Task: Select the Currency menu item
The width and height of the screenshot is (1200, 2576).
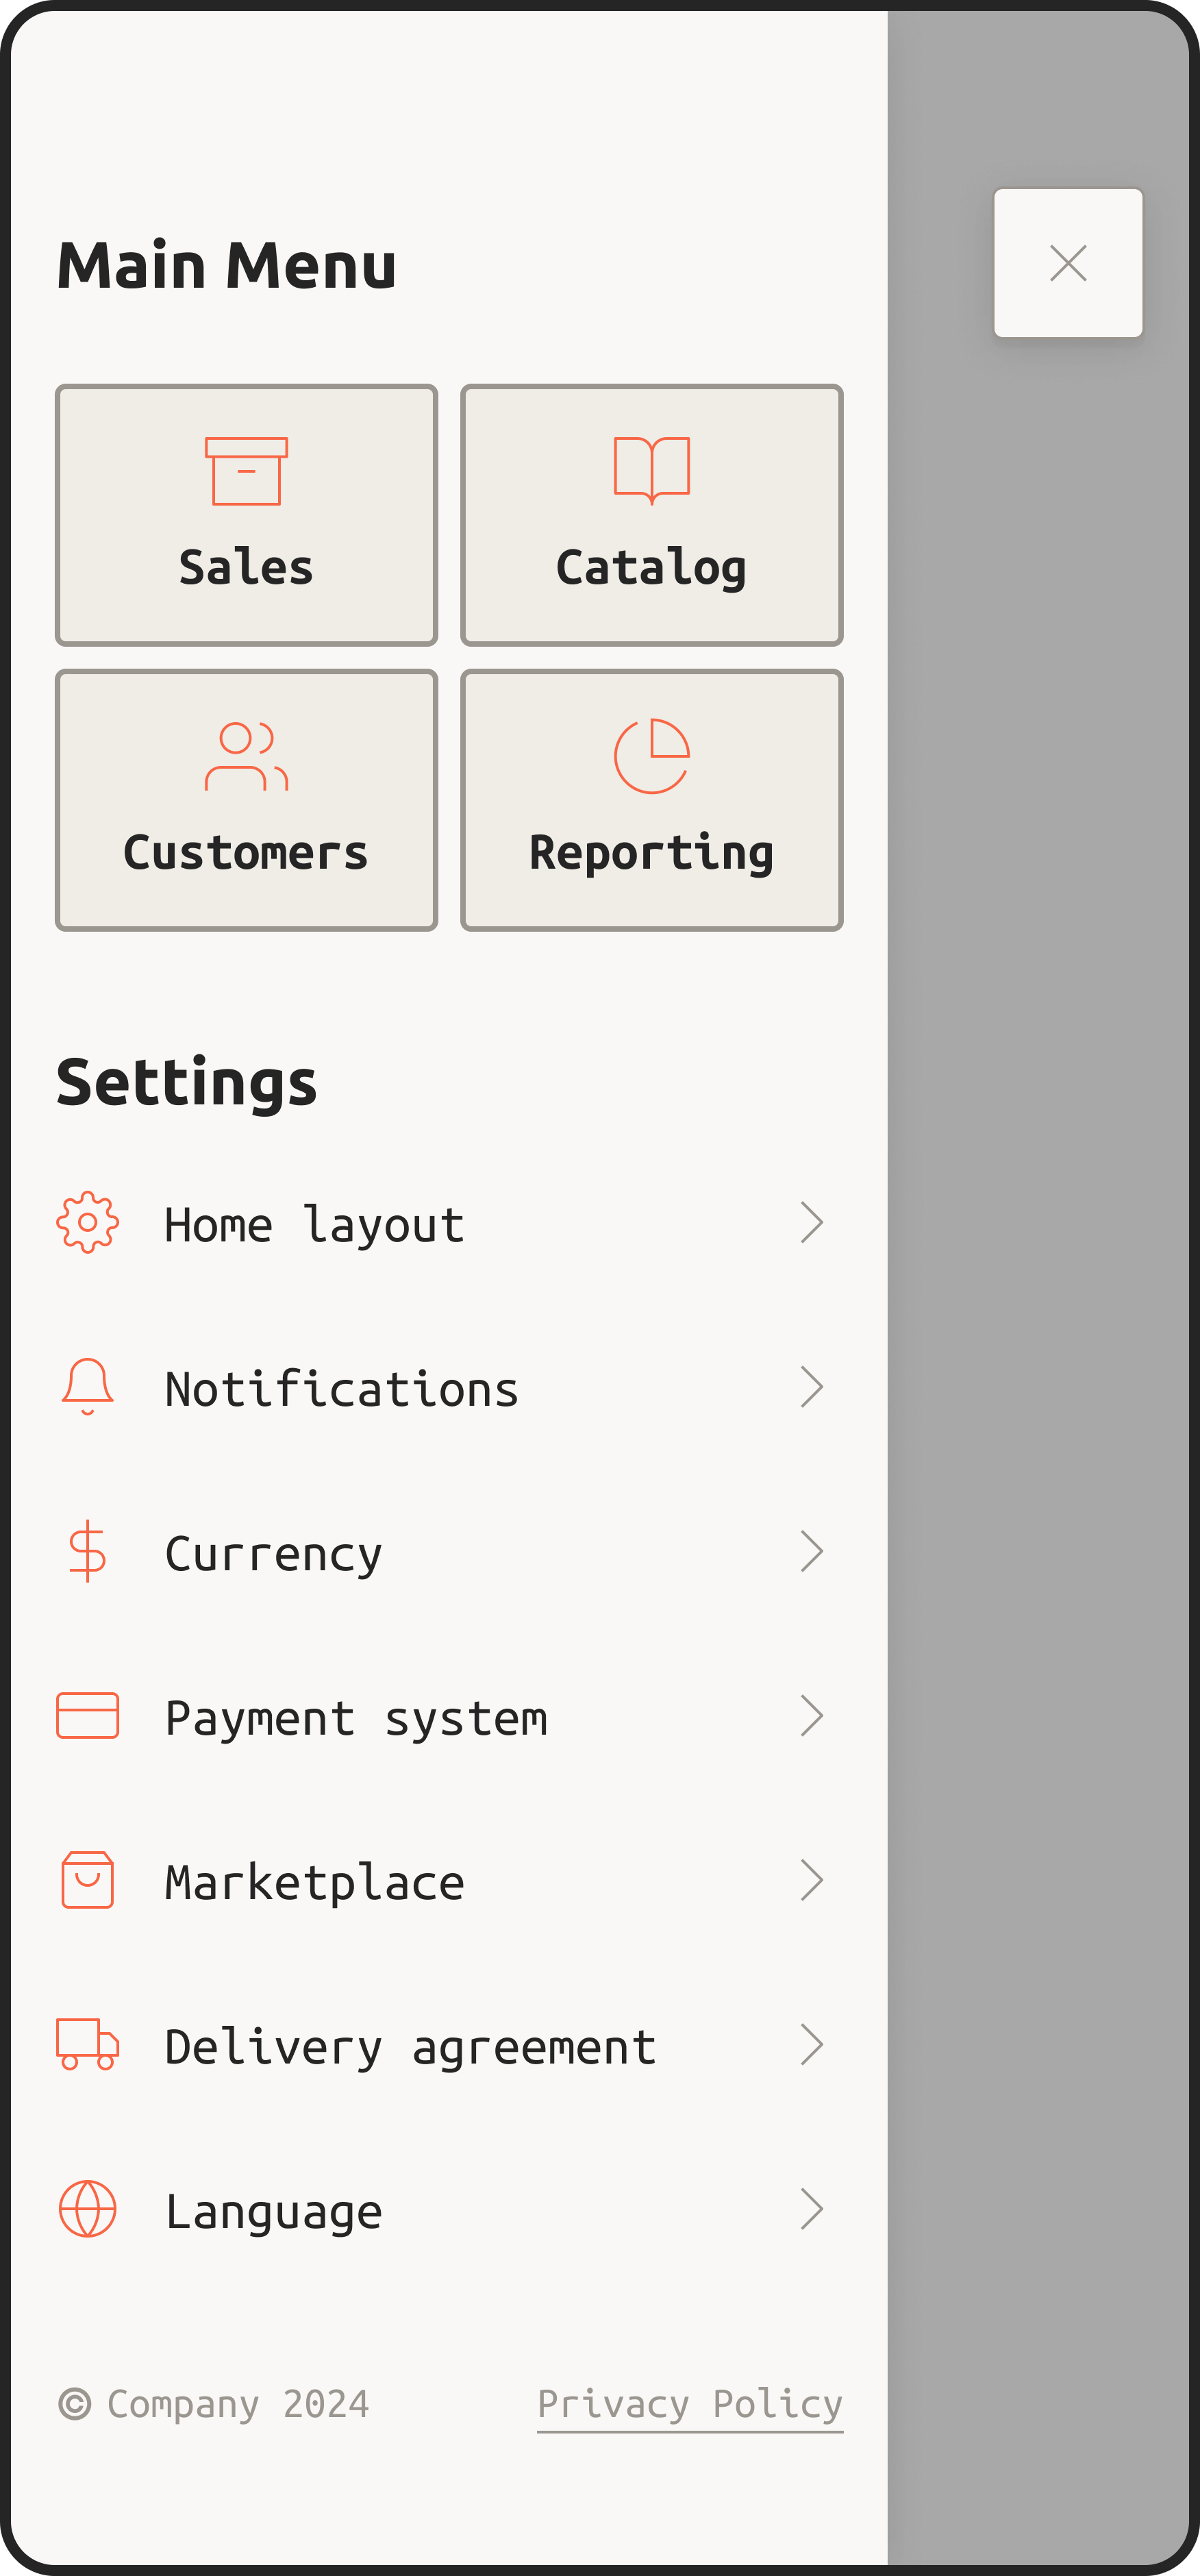Action: point(450,1551)
